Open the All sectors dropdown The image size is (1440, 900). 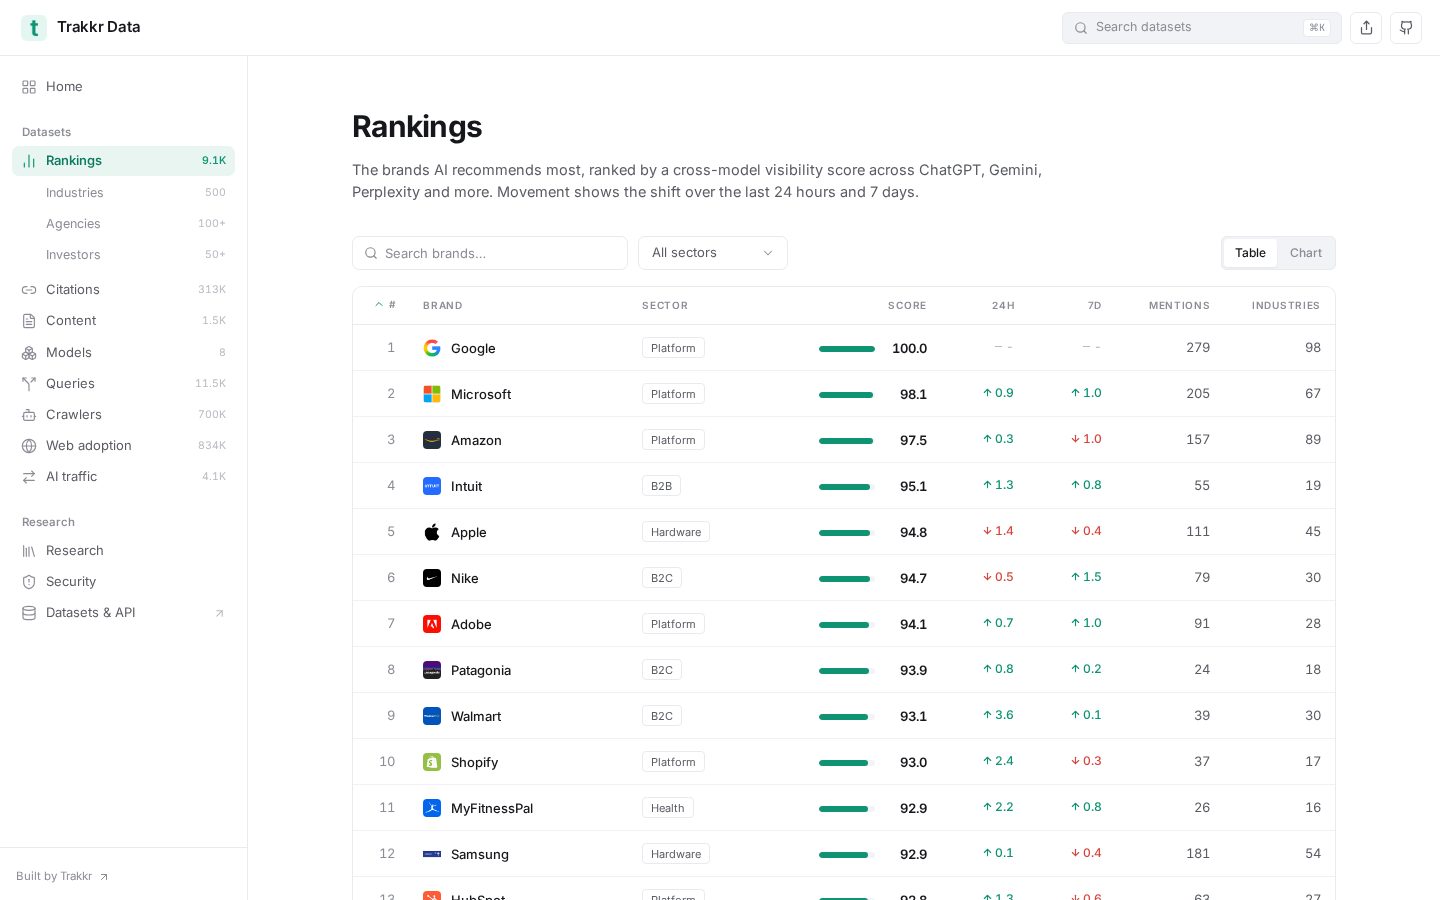click(x=713, y=253)
